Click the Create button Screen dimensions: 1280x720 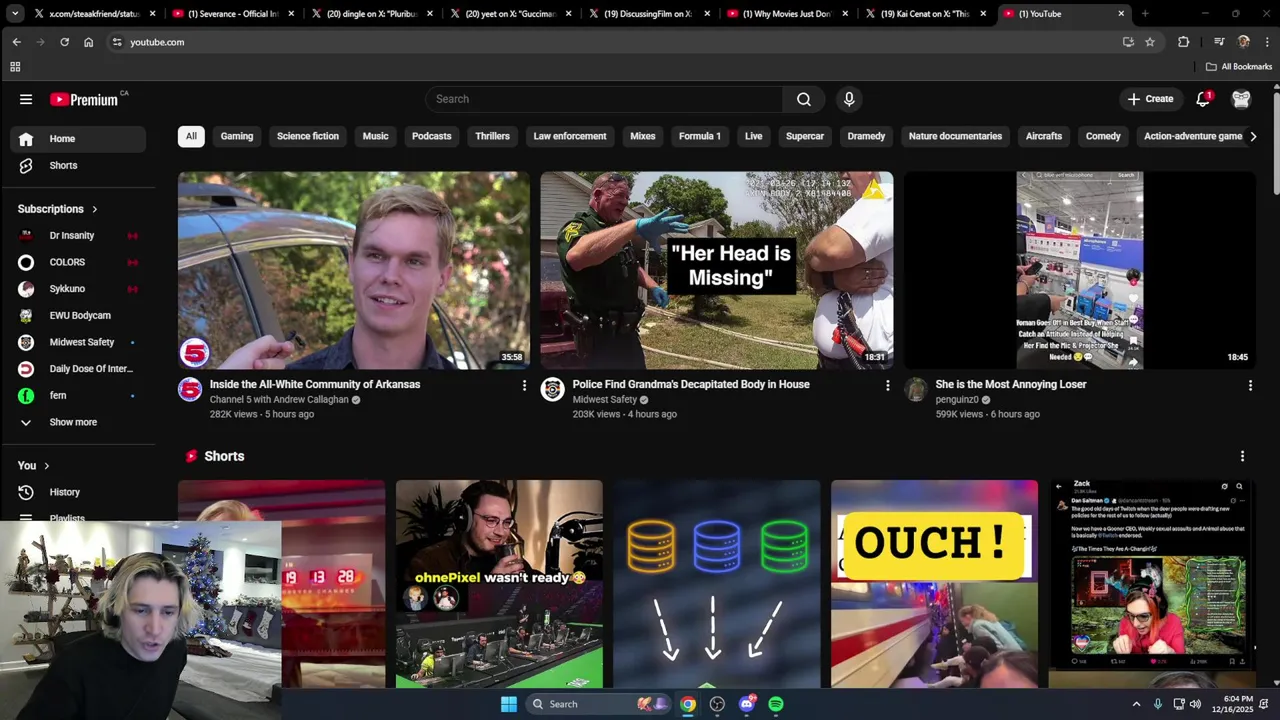pyautogui.click(x=1150, y=99)
